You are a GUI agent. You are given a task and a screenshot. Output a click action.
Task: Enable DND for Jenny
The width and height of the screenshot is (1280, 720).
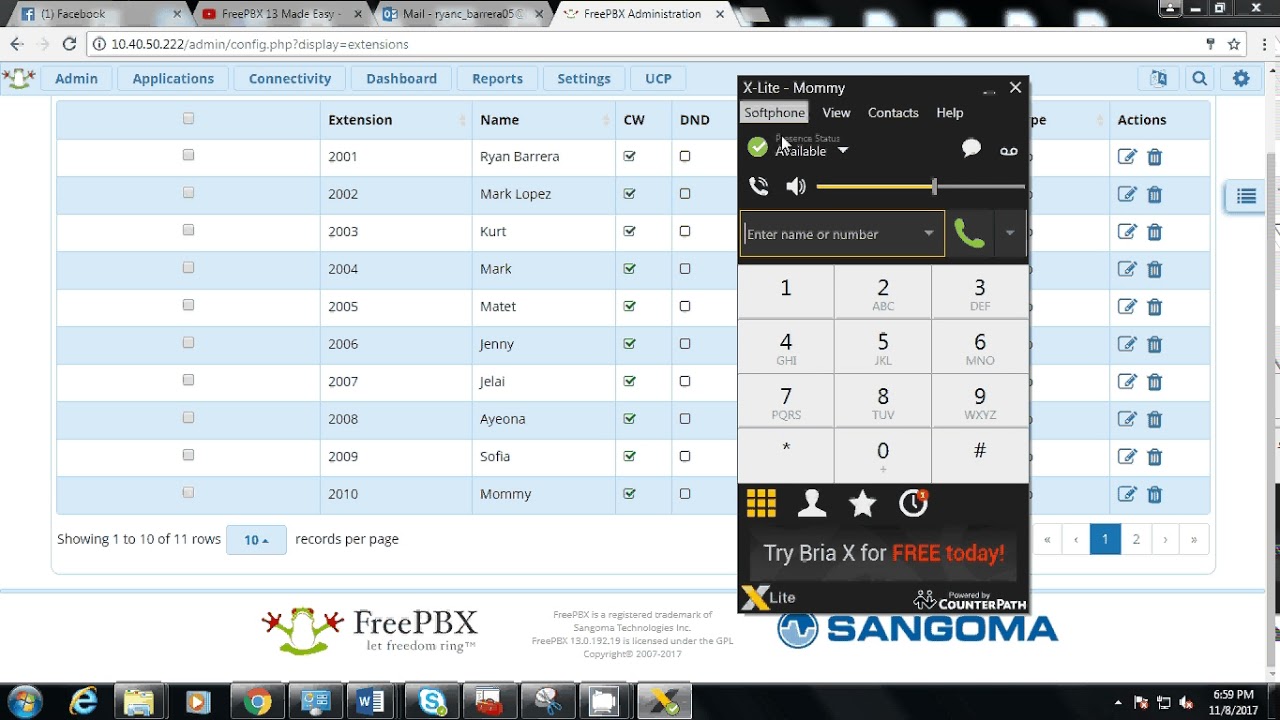[x=685, y=344]
